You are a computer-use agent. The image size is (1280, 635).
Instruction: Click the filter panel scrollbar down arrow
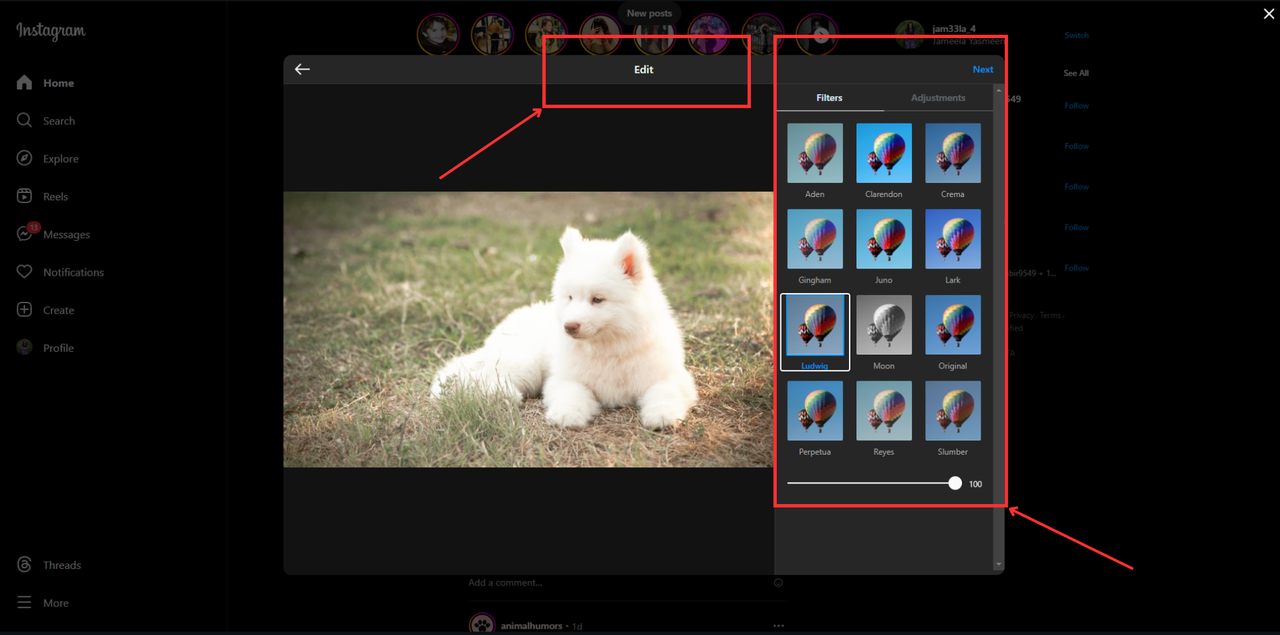point(999,565)
